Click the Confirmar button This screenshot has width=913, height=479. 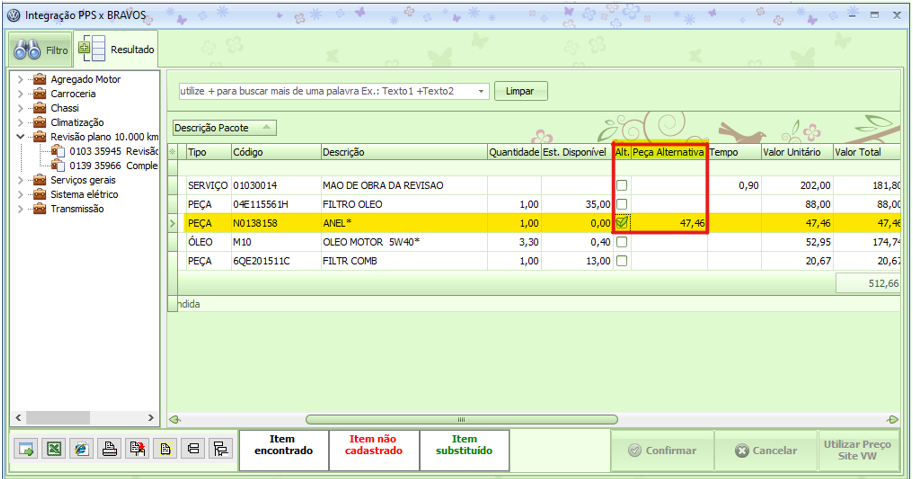click(663, 450)
